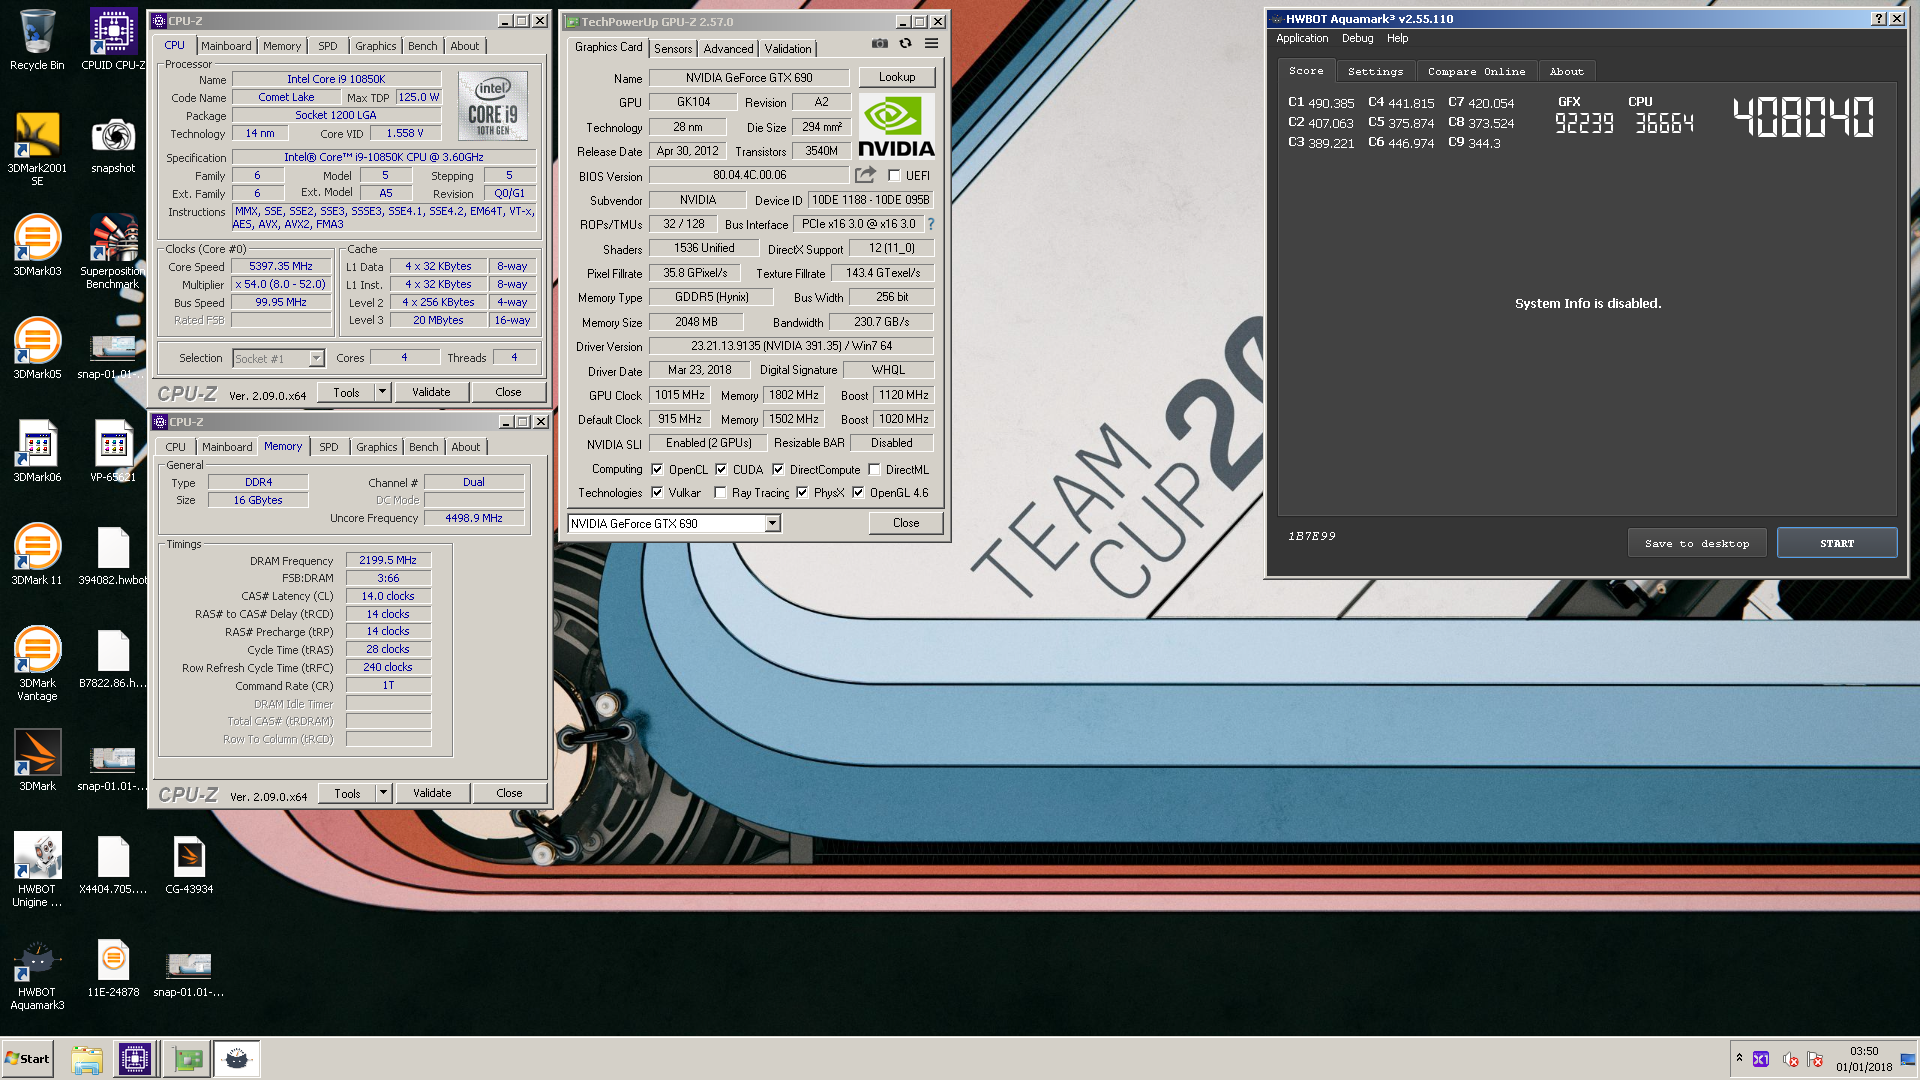
Task: Switch to the Validation tab in GPU-Z
Action: tap(788, 49)
